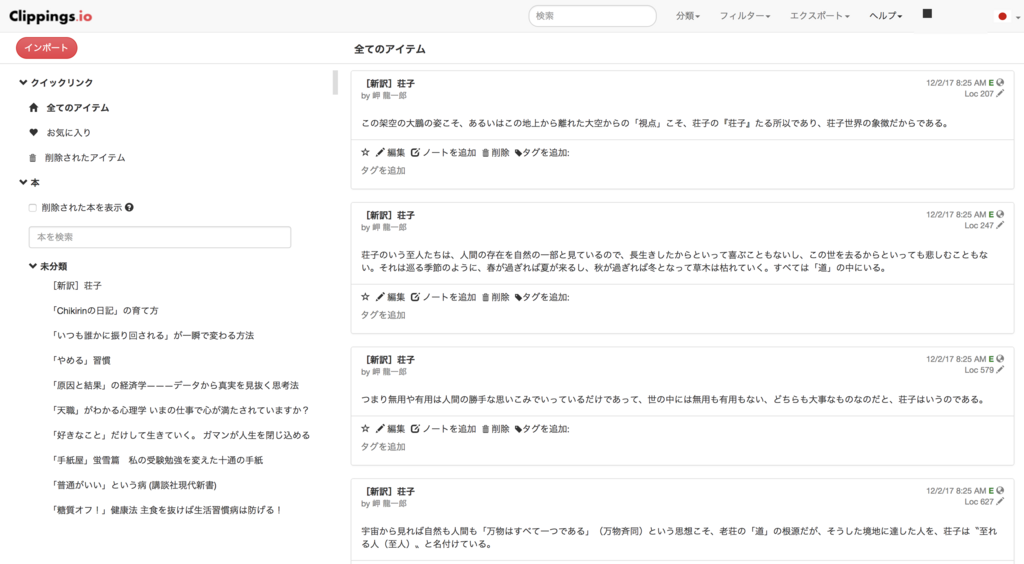Select book 「原因と結果」の経済学
Screen dimensions: 1024x564
174,385
